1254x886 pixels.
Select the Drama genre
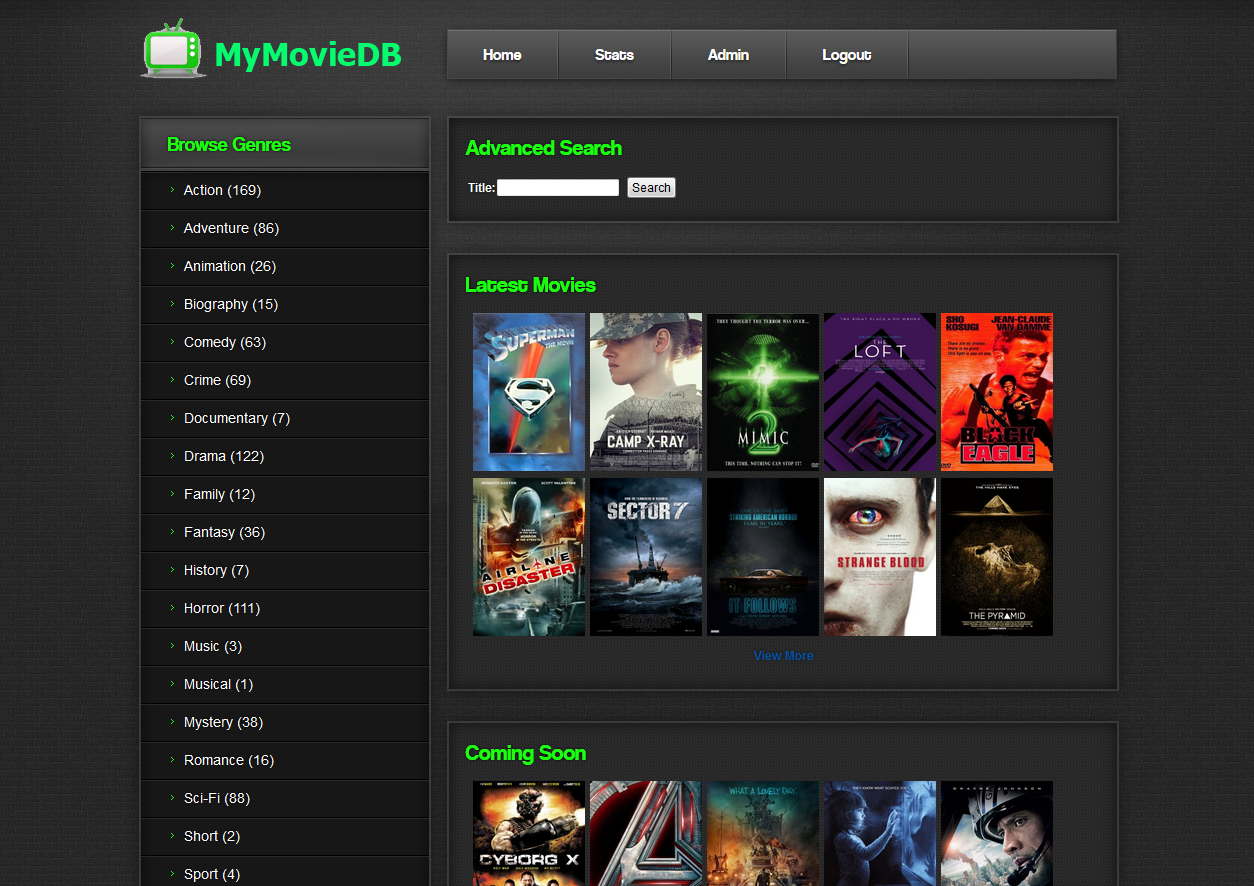coord(223,456)
